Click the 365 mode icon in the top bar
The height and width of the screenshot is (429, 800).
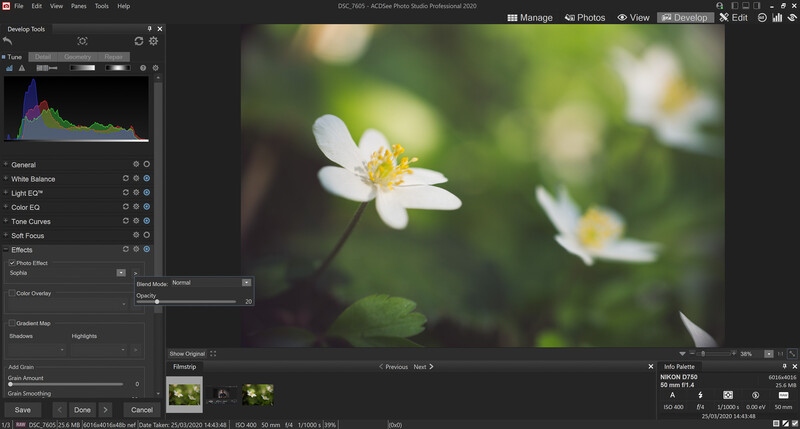click(762, 17)
